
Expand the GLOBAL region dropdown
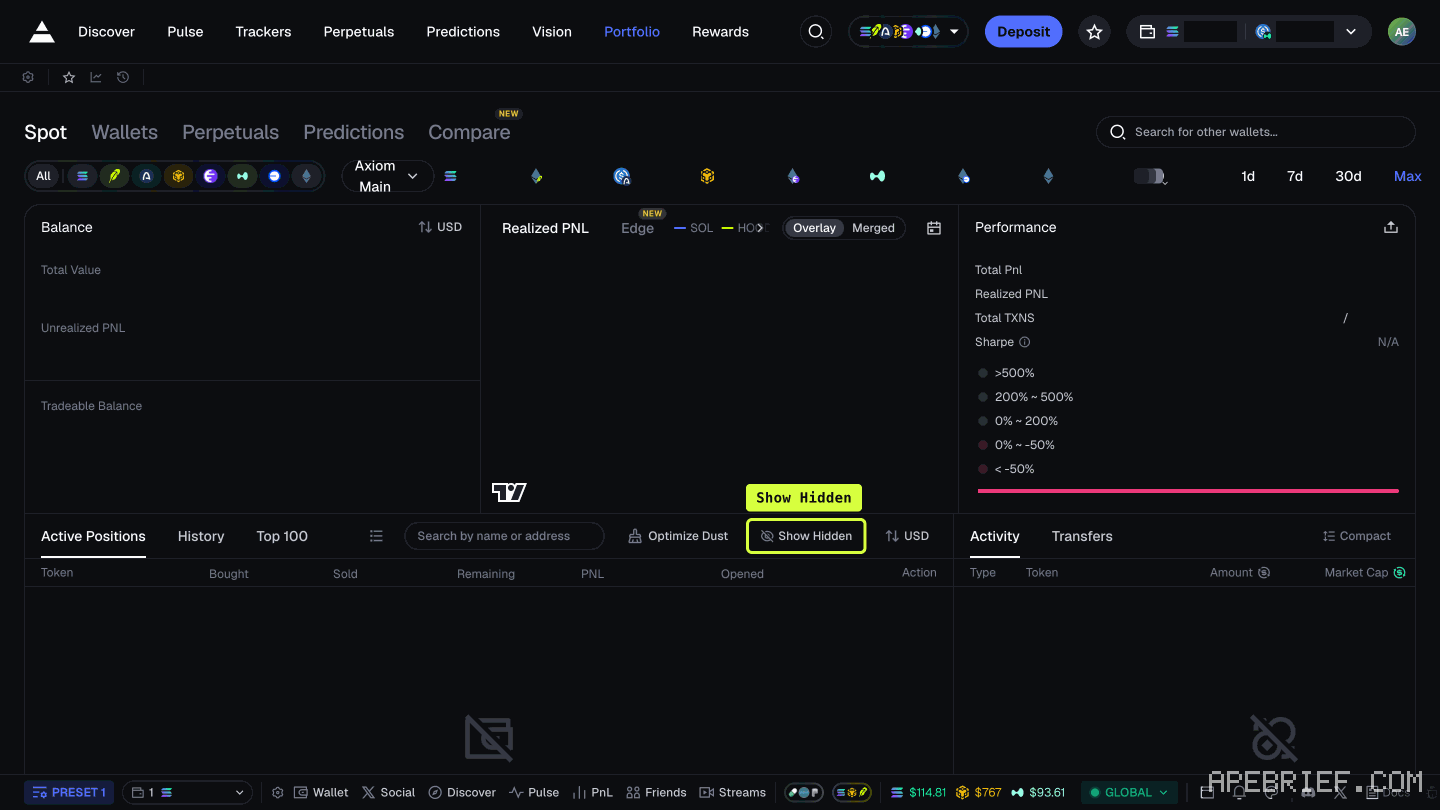[1129, 792]
